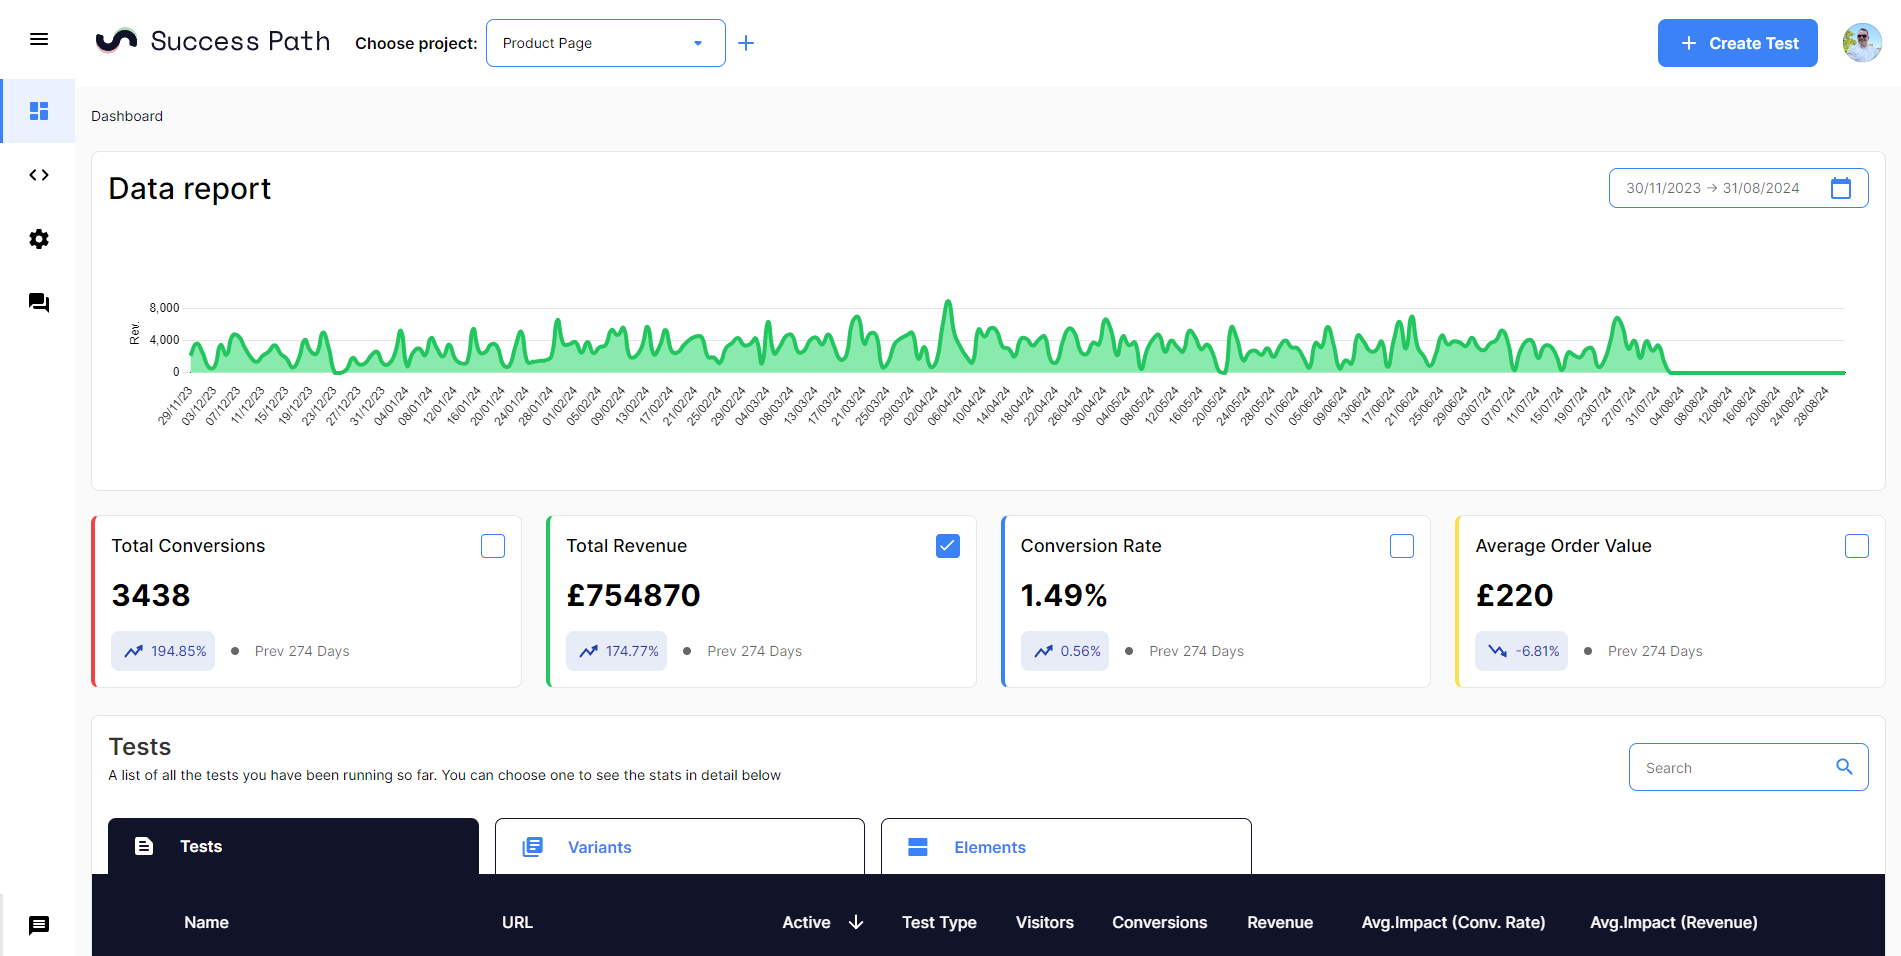
Task: Open the message icon at bottom left
Action: pyautogui.click(x=39, y=925)
